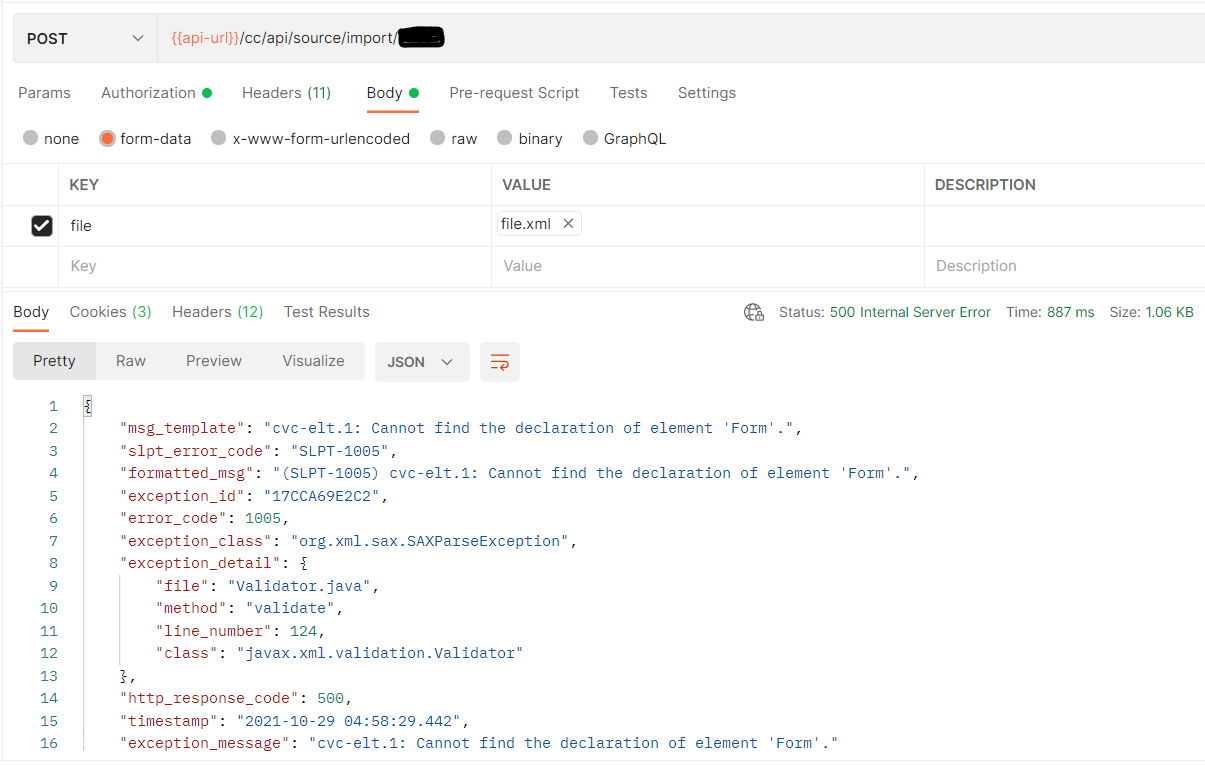Click the wrap lines icon in response toolbar
Viewport: 1205px width, 765px height.
point(500,362)
